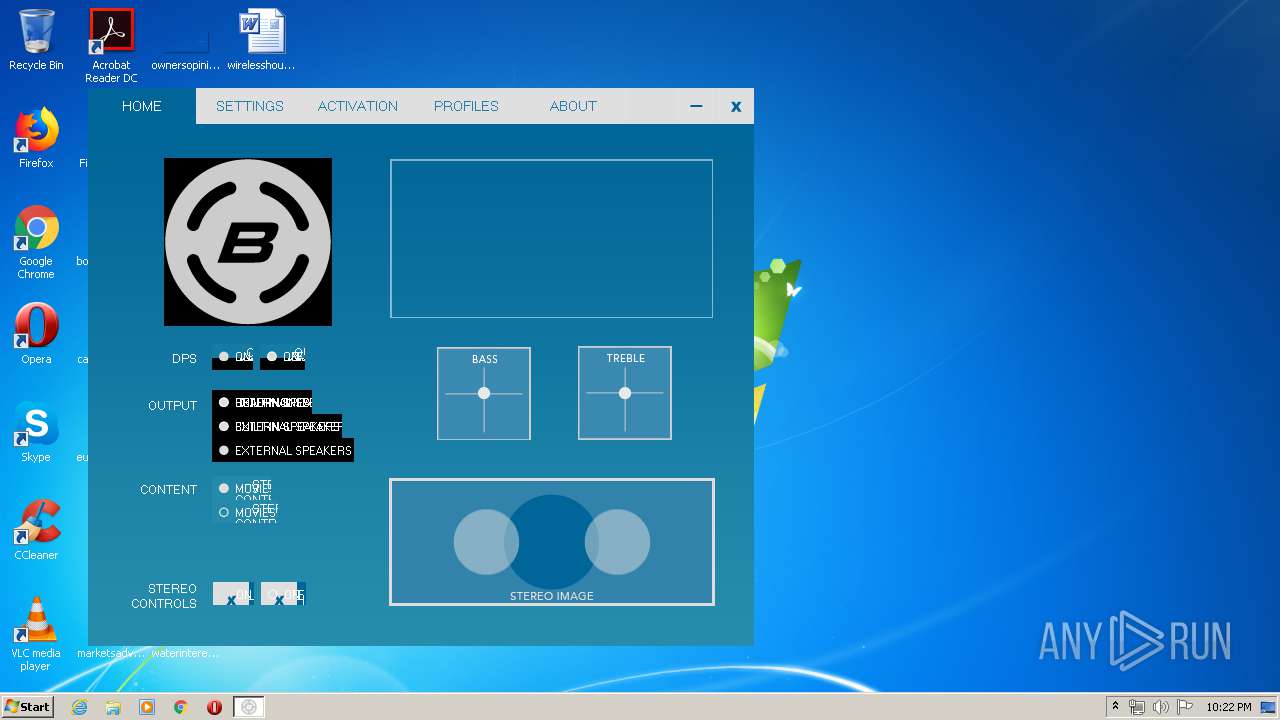1280x720 pixels.
Task: Click the Bongiovi B logo image
Action: coord(248,242)
